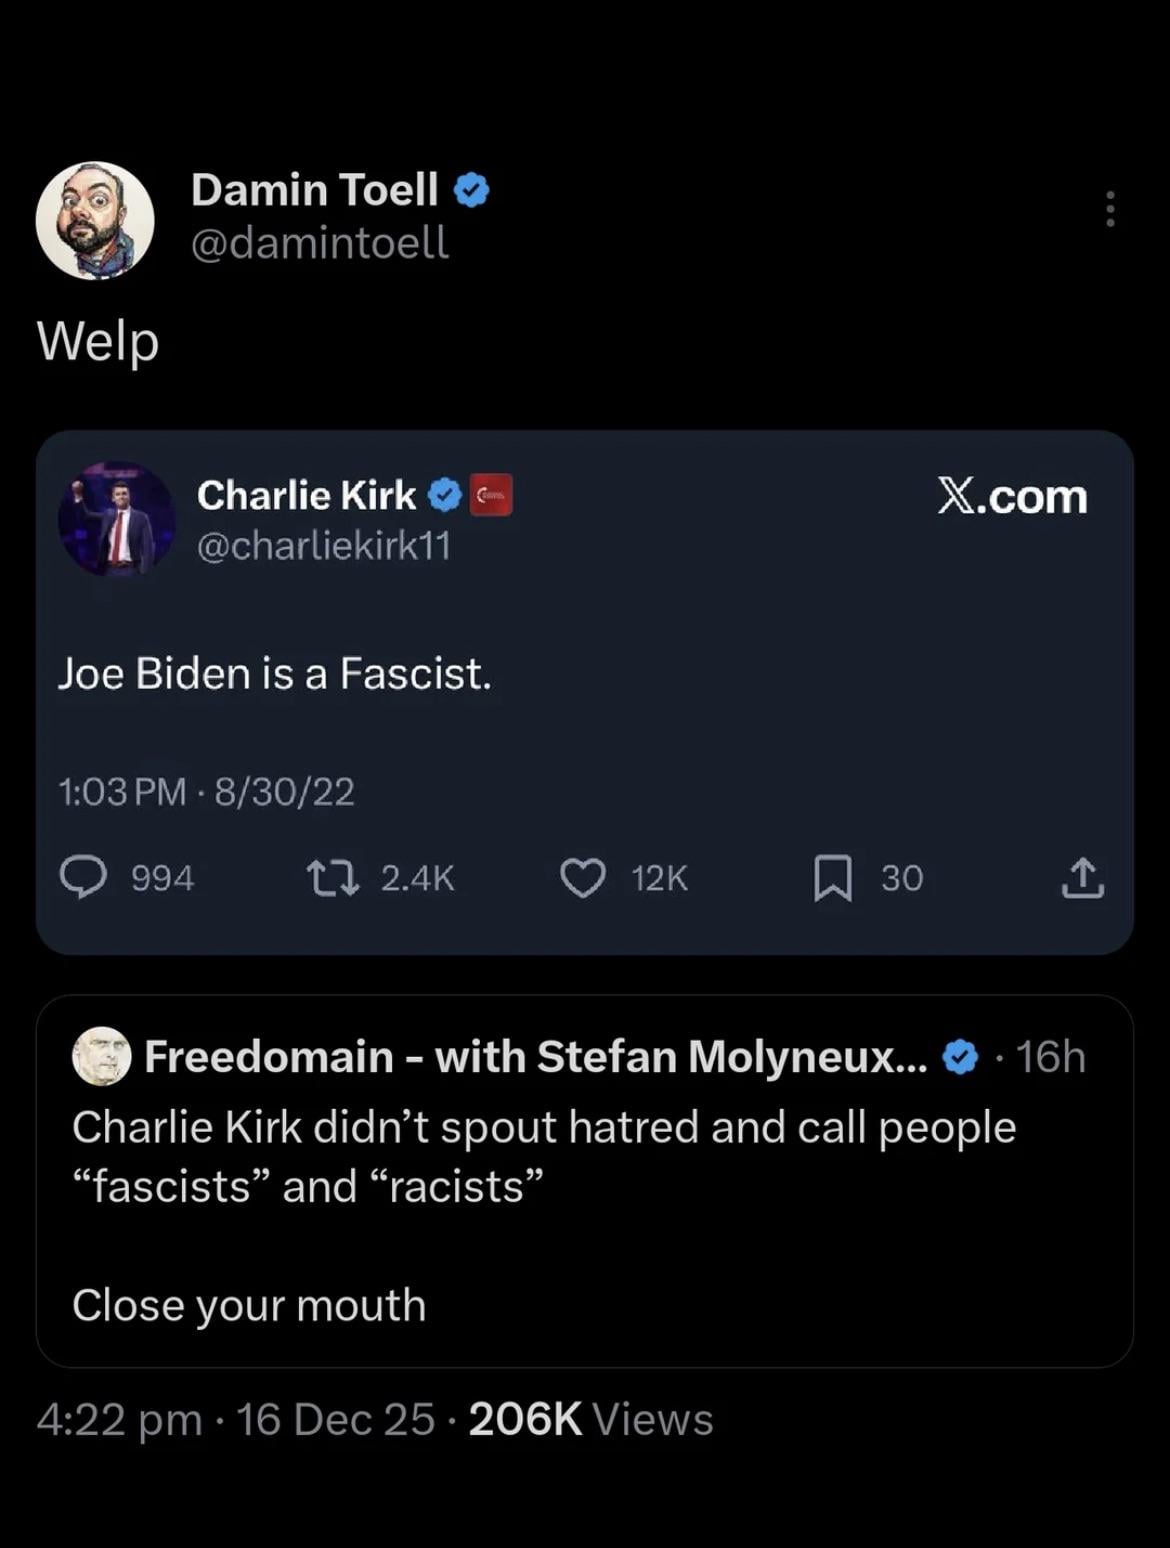This screenshot has height=1548, width=1170.
Task: Open the @damintoell handle
Action: pyautogui.click(x=320, y=243)
